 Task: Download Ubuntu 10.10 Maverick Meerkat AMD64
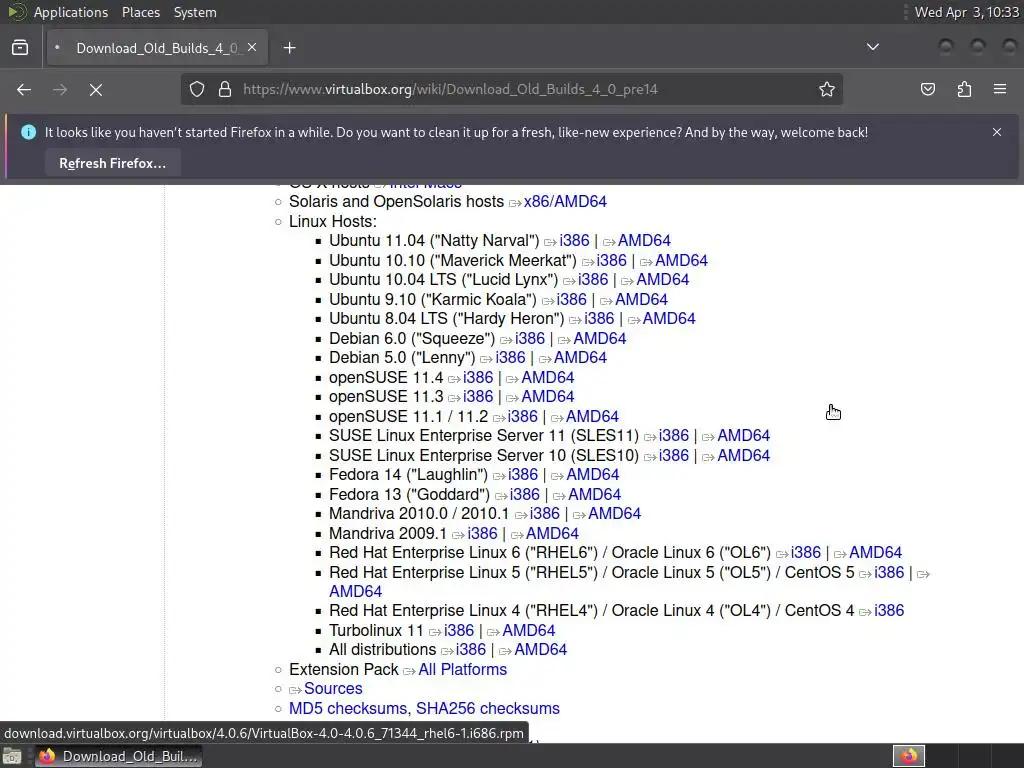(x=681, y=260)
